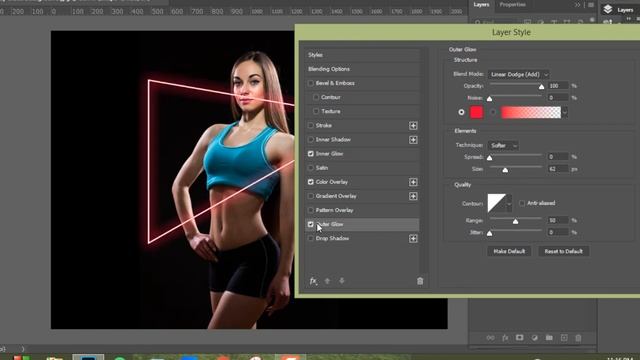
Task: Enable the Pattern Overlay checkbox
Action: click(x=311, y=210)
